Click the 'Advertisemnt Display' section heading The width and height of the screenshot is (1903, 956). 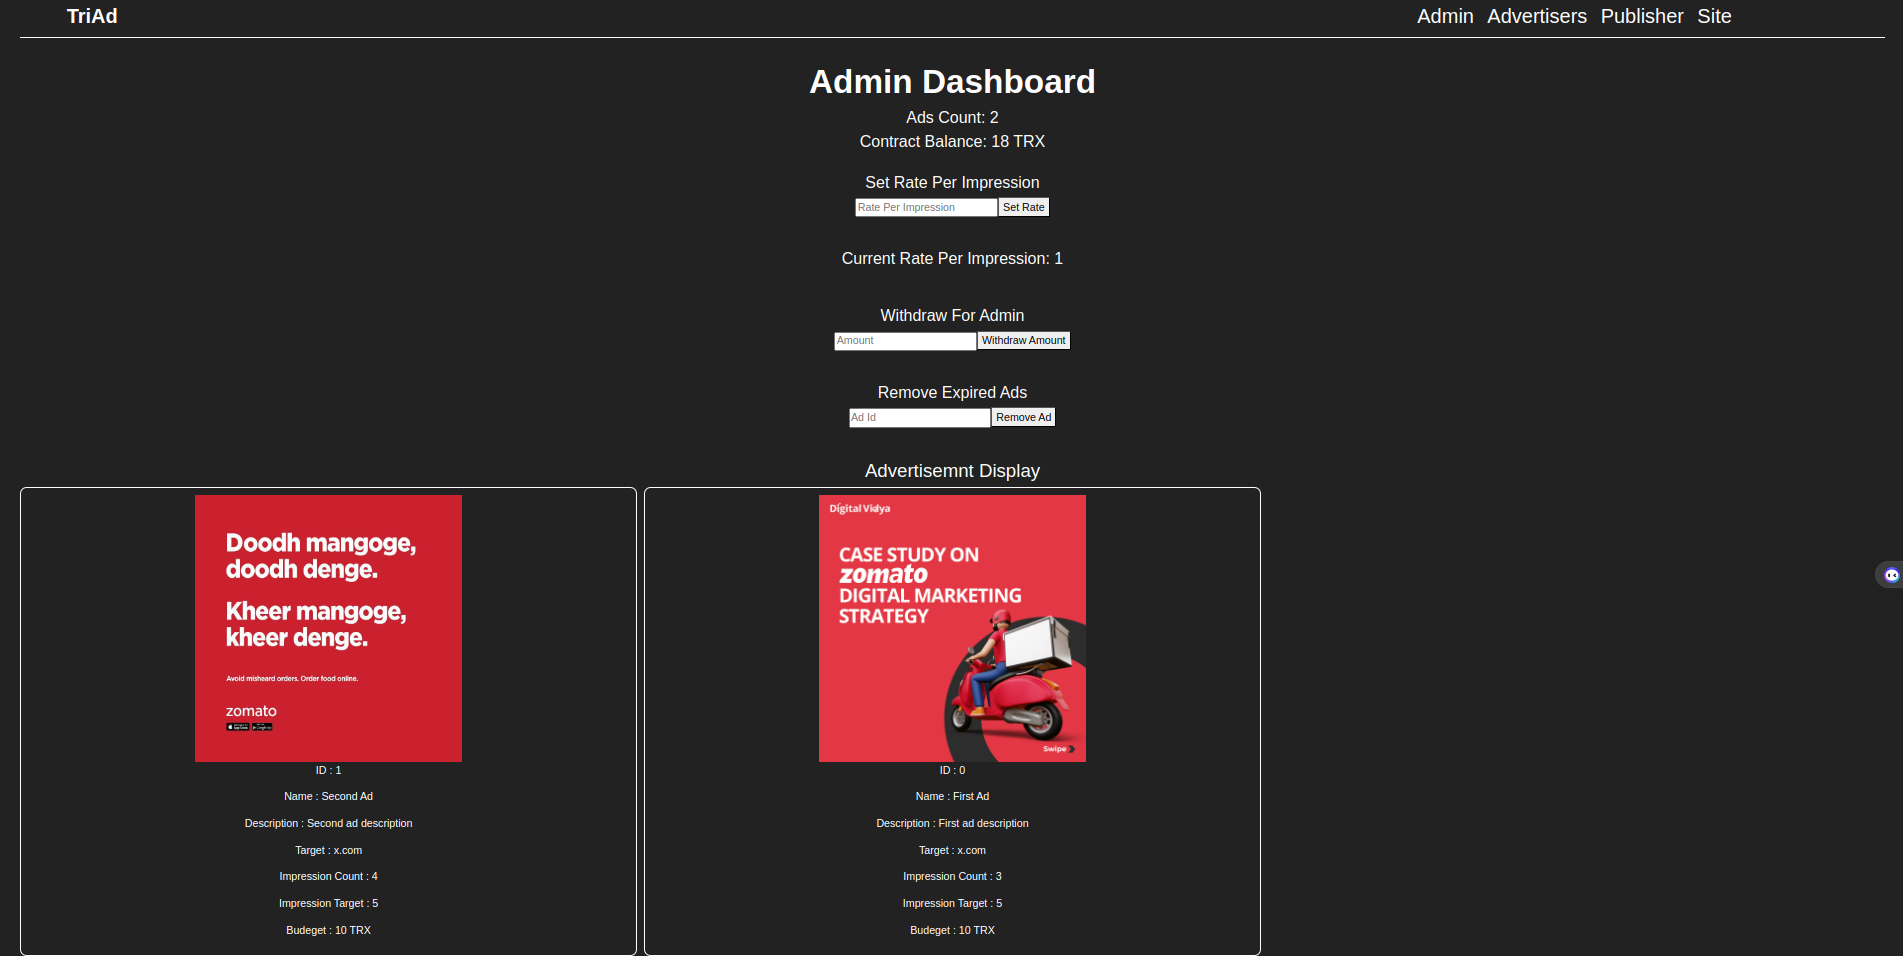pos(952,471)
